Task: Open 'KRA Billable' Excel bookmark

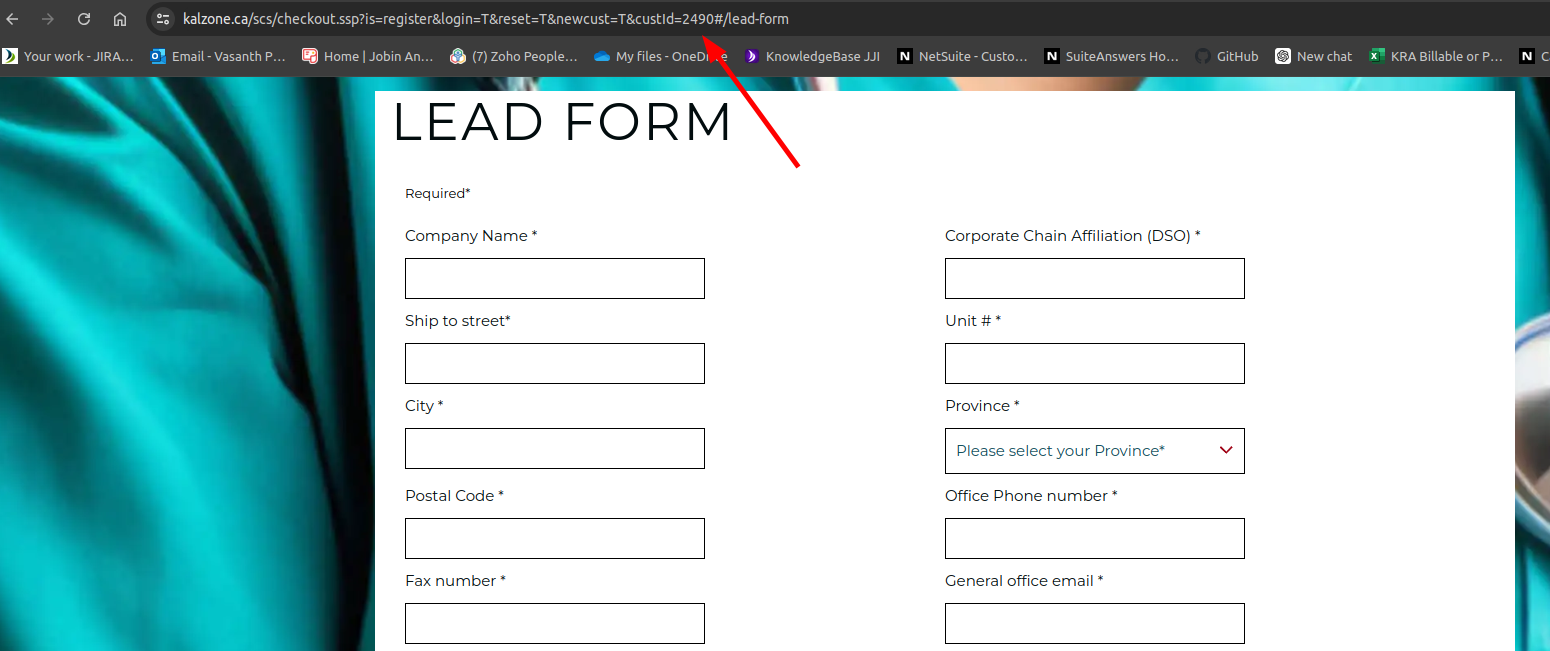Action: tap(1436, 57)
